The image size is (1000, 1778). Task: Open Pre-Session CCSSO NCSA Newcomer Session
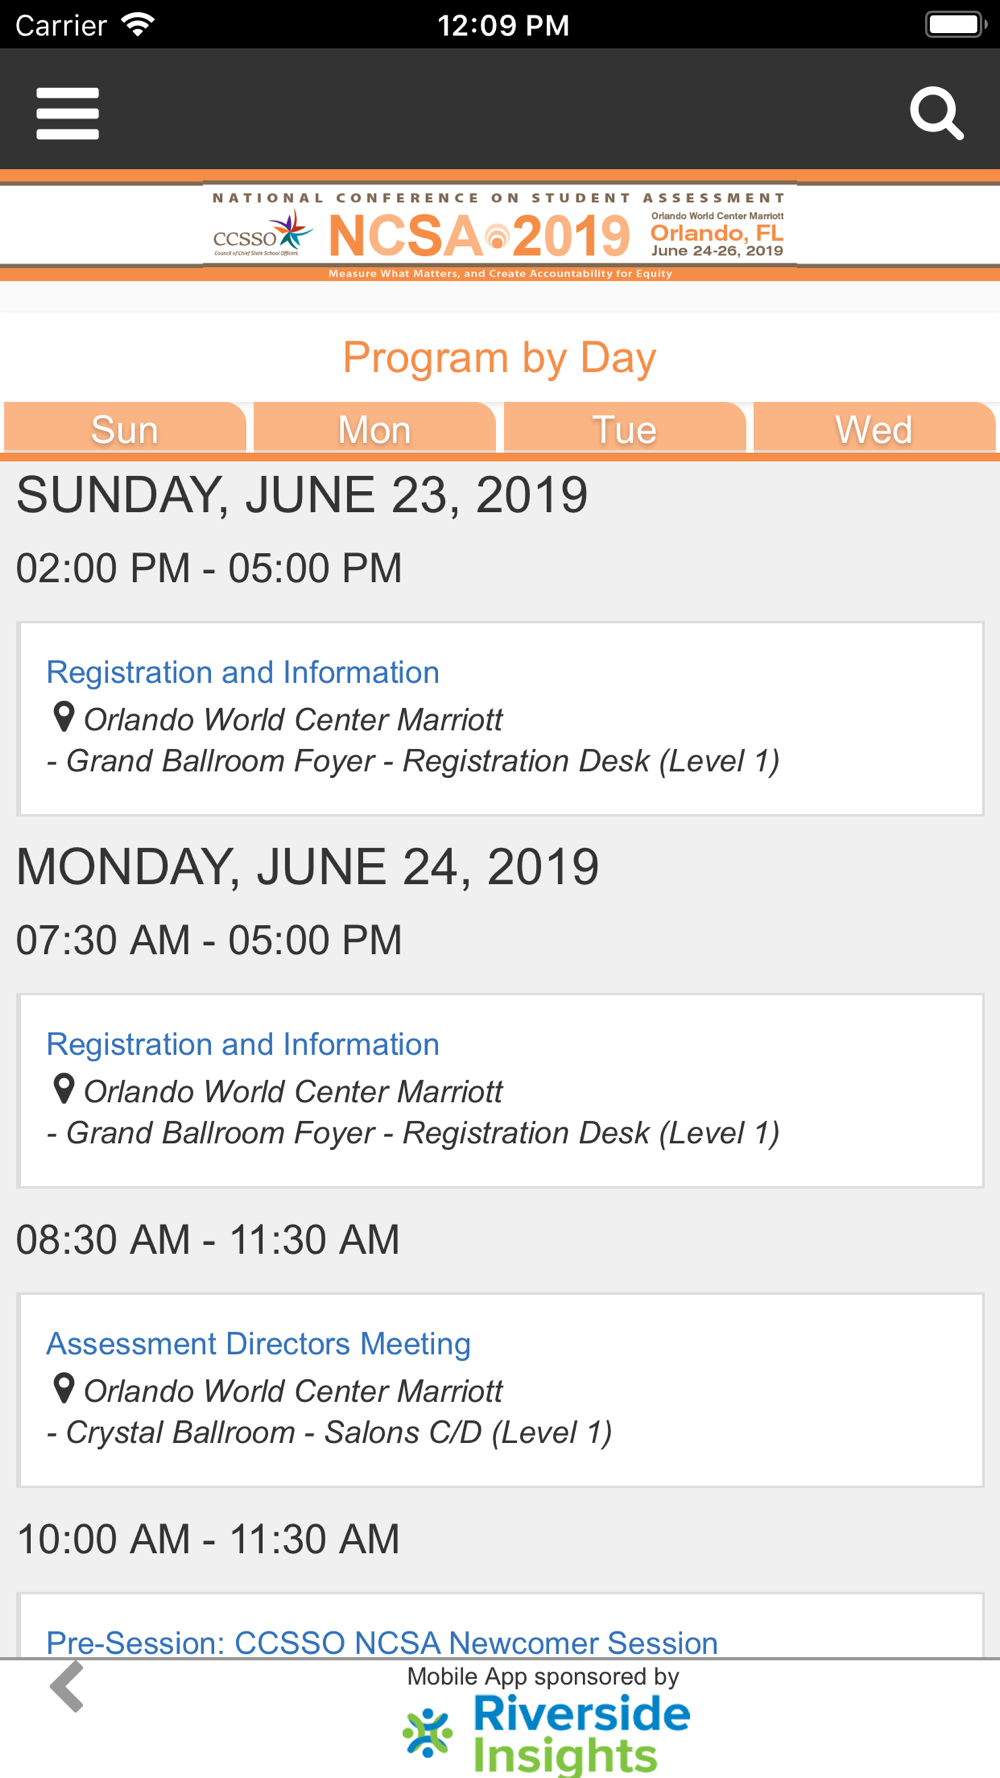[x=382, y=1642]
